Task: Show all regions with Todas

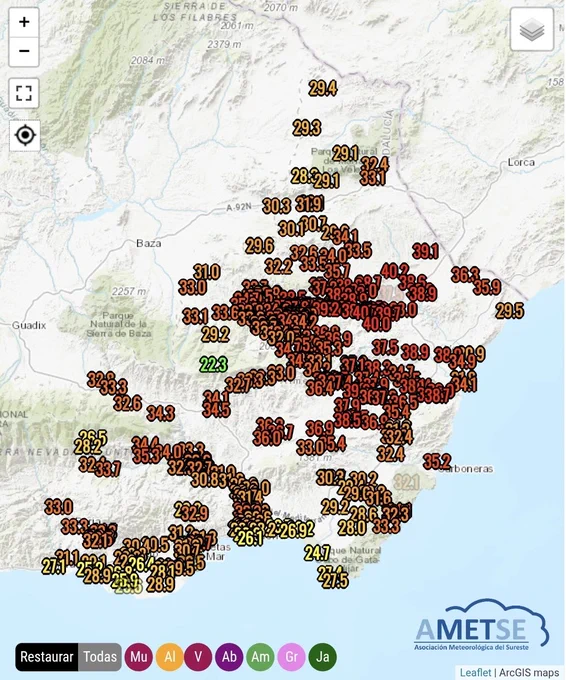Action: pyautogui.click(x=100, y=657)
